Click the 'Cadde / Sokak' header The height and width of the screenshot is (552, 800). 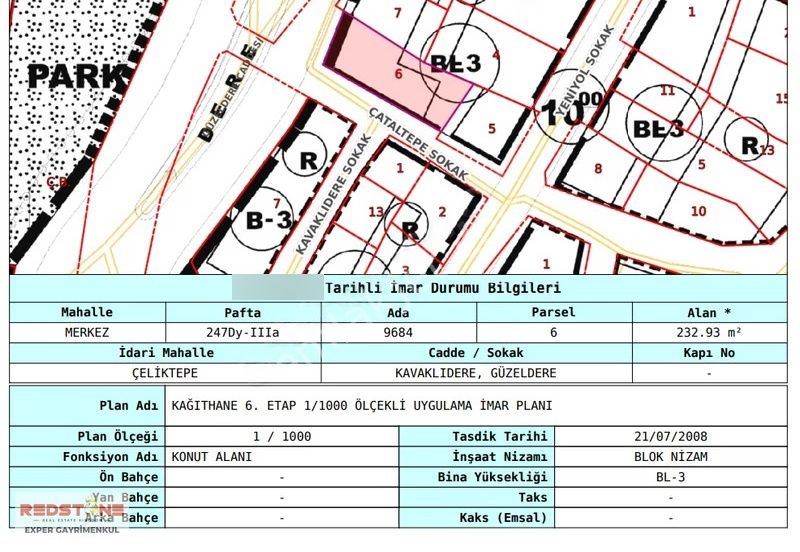coord(476,353)
